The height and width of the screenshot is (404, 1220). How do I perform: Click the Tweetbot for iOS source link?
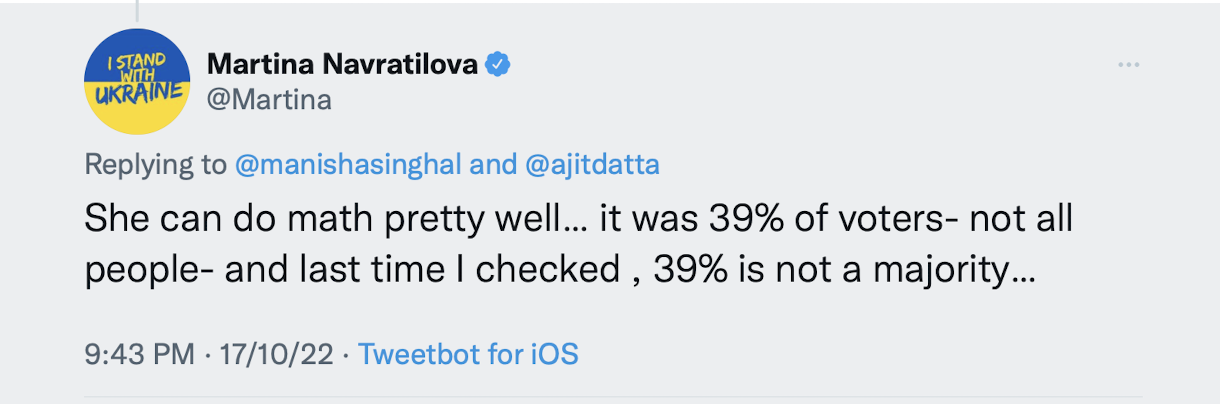coord(468,353)
